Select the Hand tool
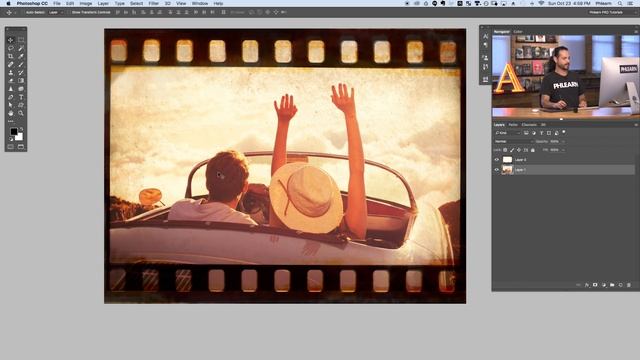Viewport: 640px width, 360px height. pyautogui.click(x=11, y=113)
